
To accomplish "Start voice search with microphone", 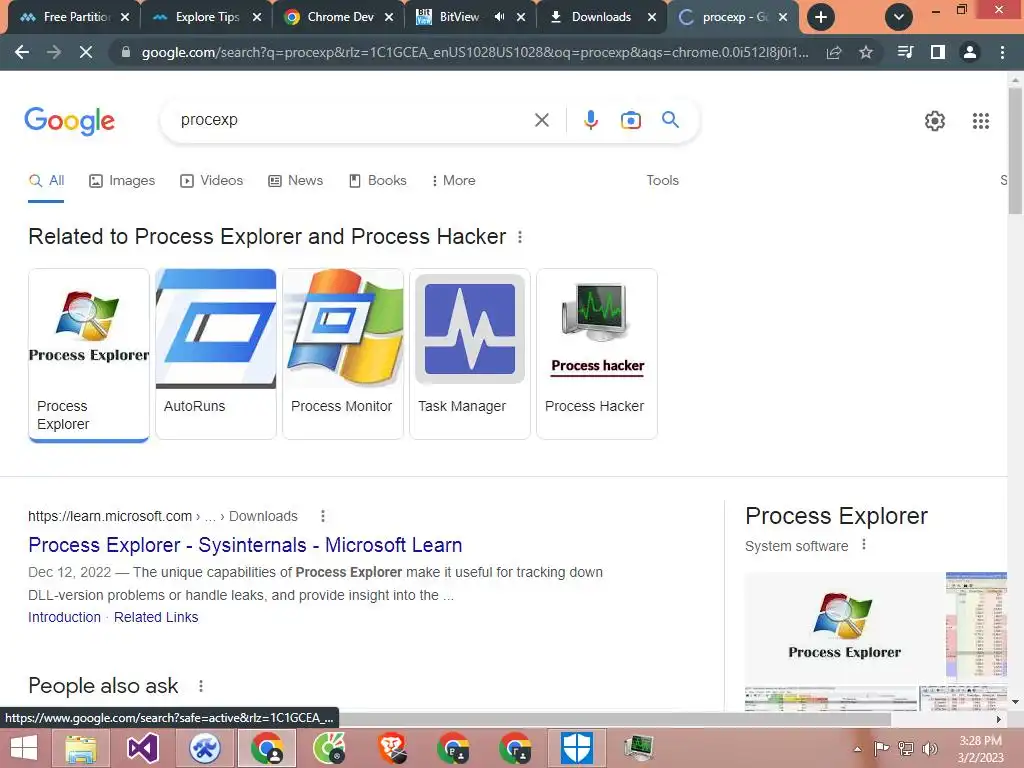I will click(x=590, y=120).
